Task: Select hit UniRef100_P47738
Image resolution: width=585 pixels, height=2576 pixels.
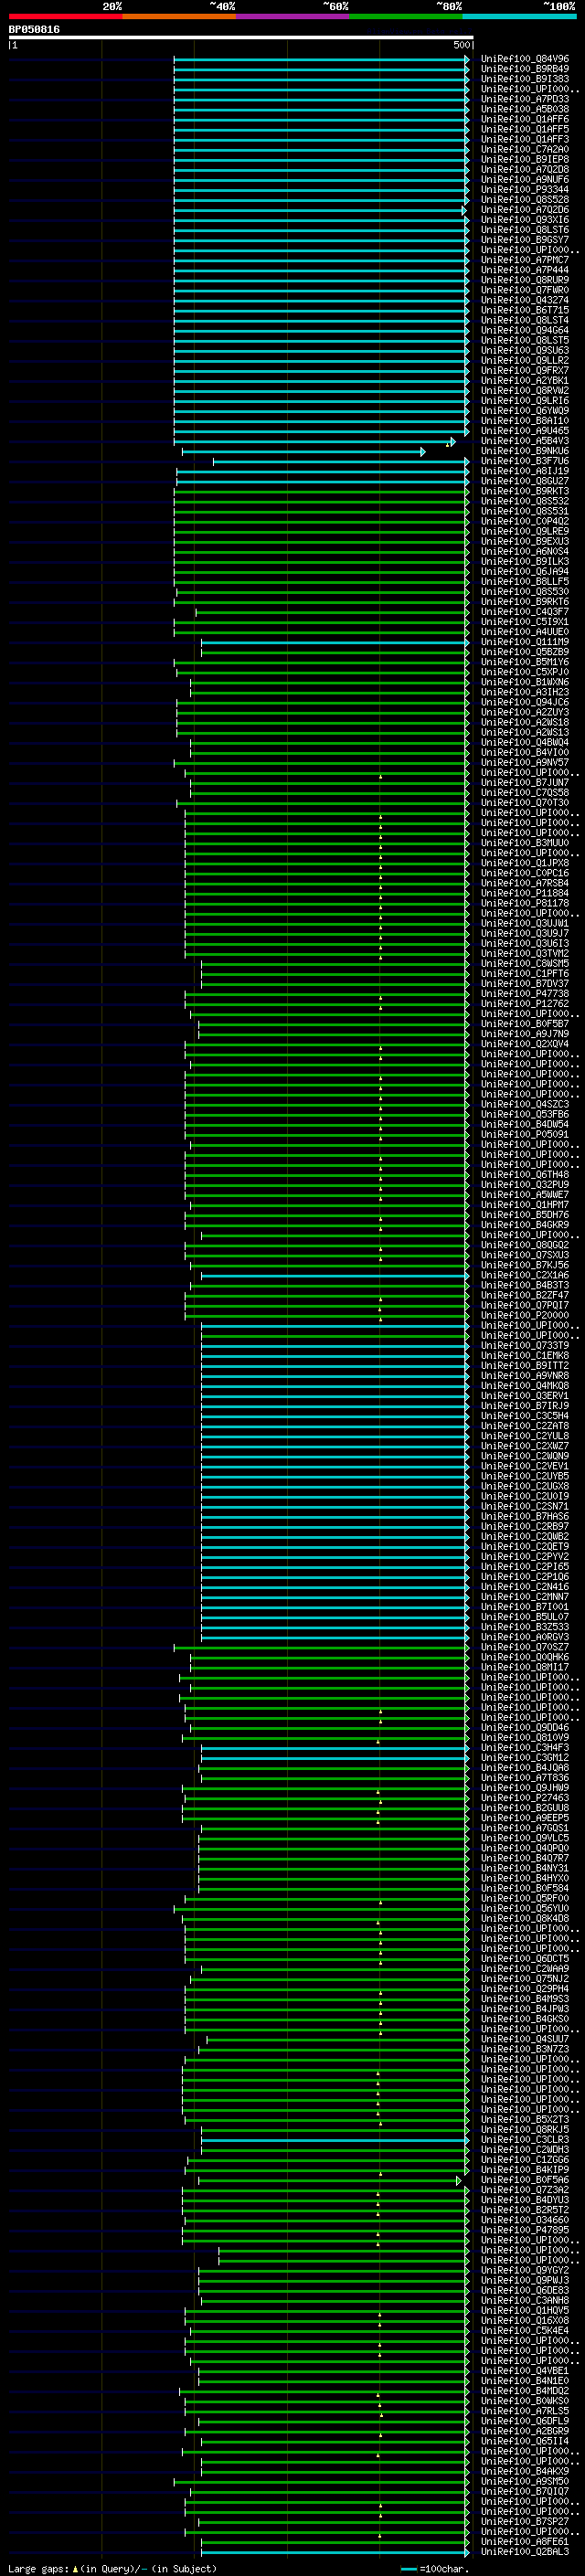Action: click(525, 995)
